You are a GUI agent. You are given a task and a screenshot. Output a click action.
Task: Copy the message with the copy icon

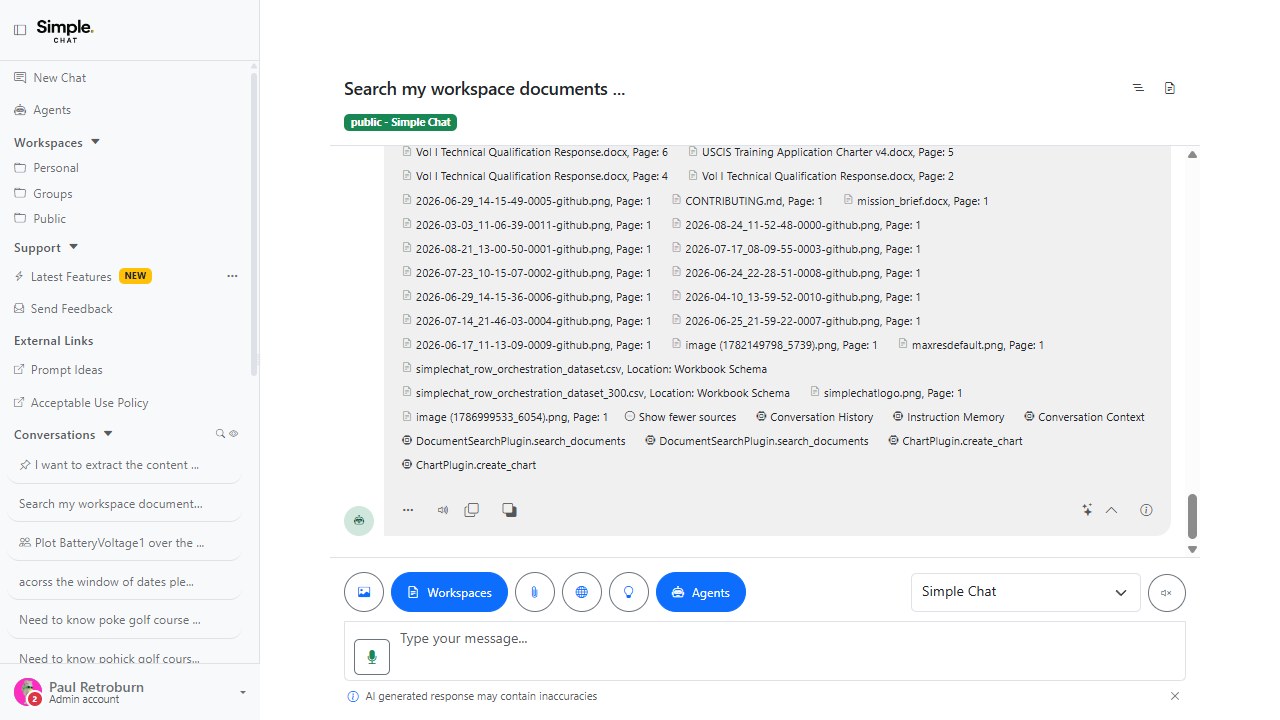click(472, 510)
